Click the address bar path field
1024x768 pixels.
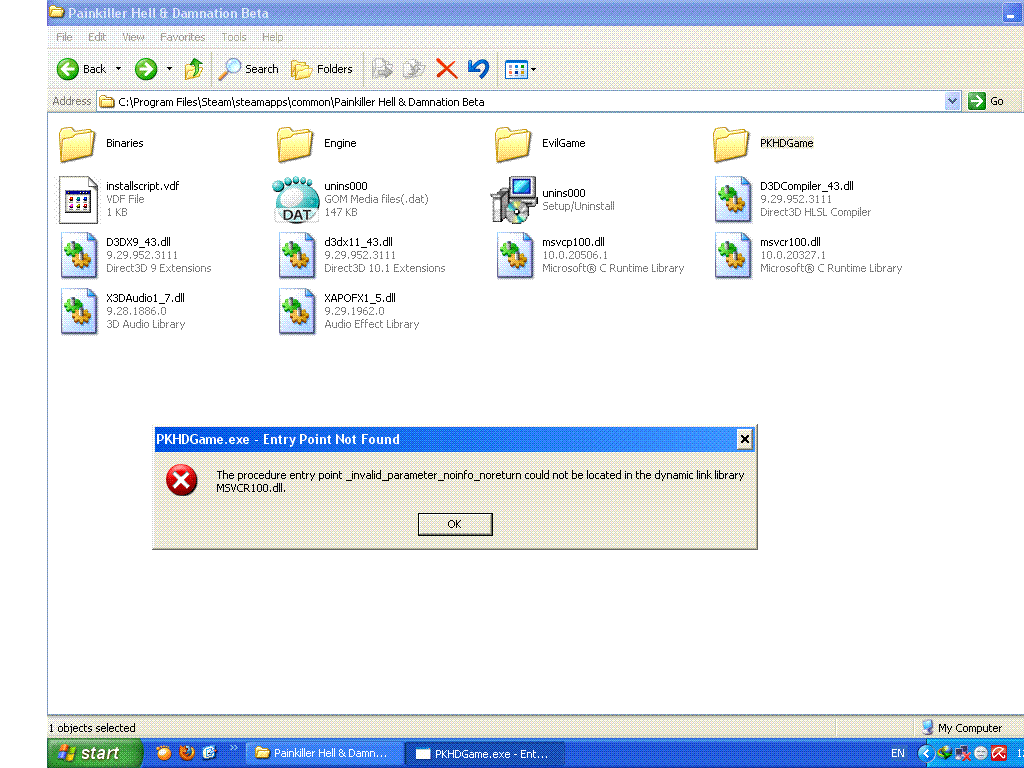click(x=520, y=102)
